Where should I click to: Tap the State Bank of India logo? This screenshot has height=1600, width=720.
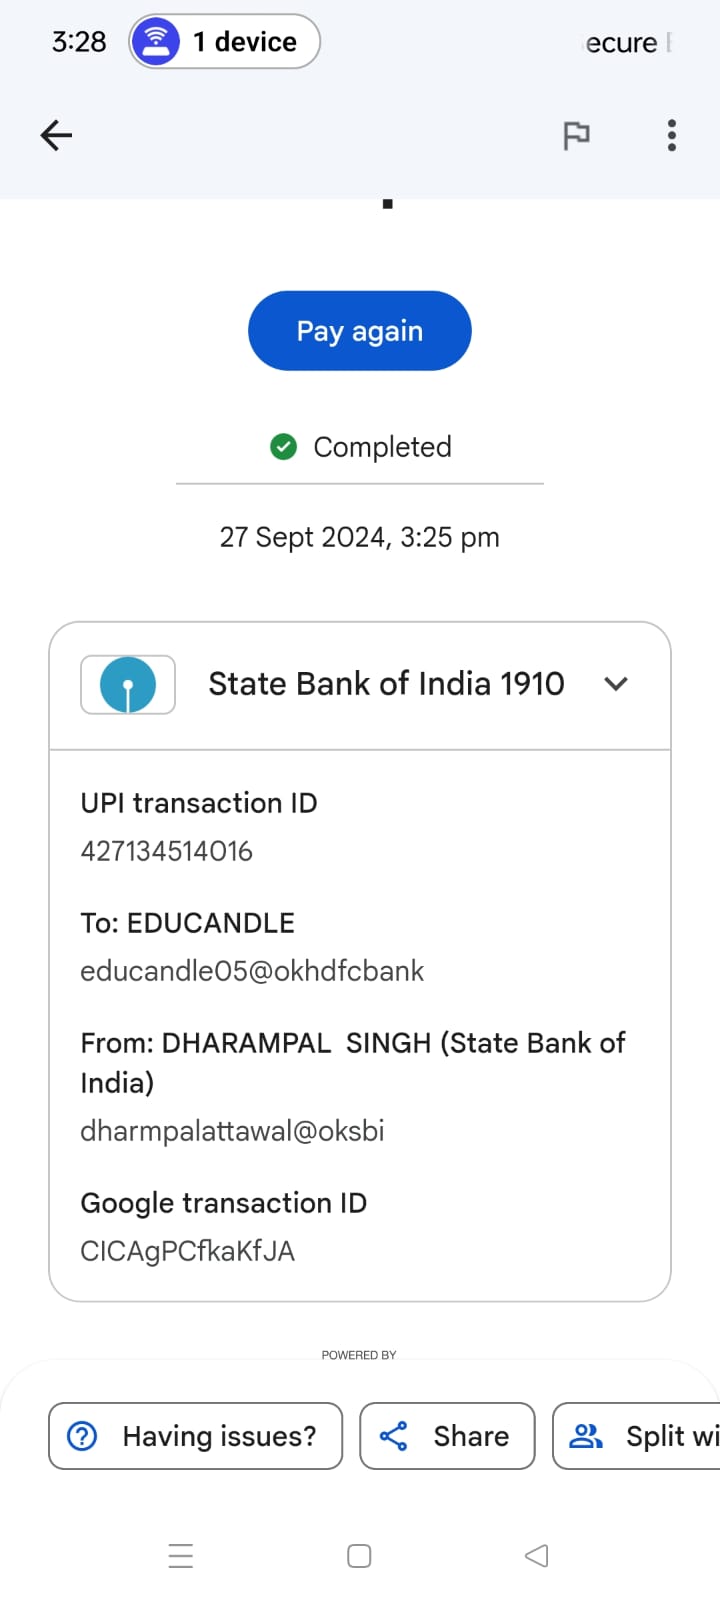pos(128,685)
